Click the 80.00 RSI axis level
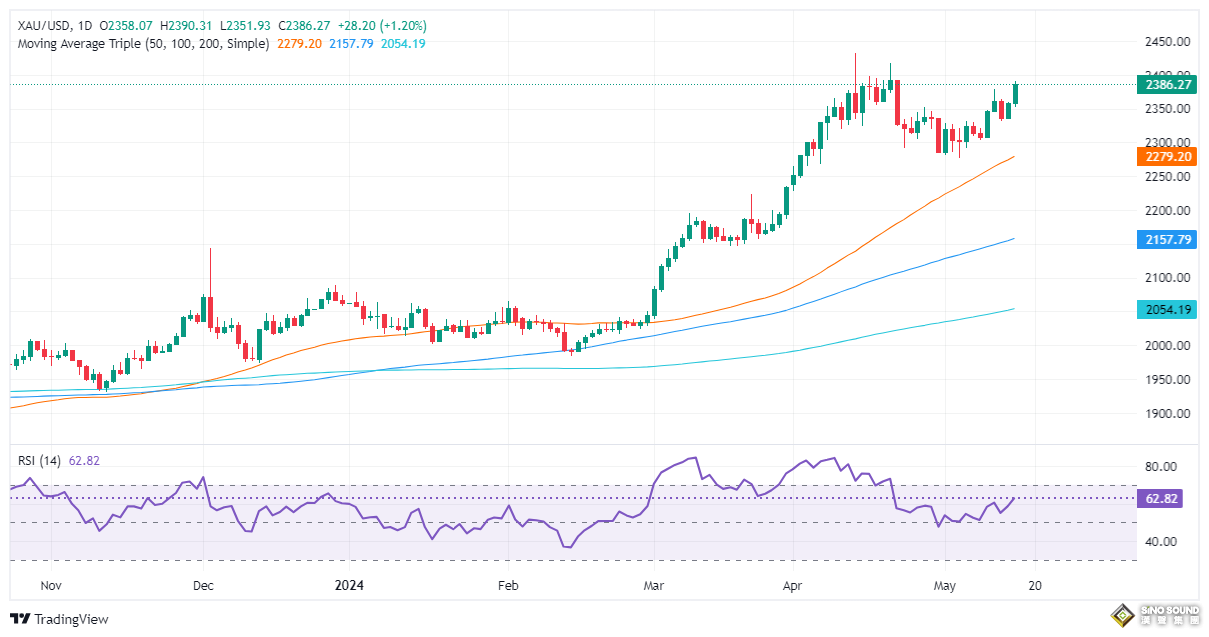The width and height of the screenshot is (1209, 637). tap(1160, 467)
